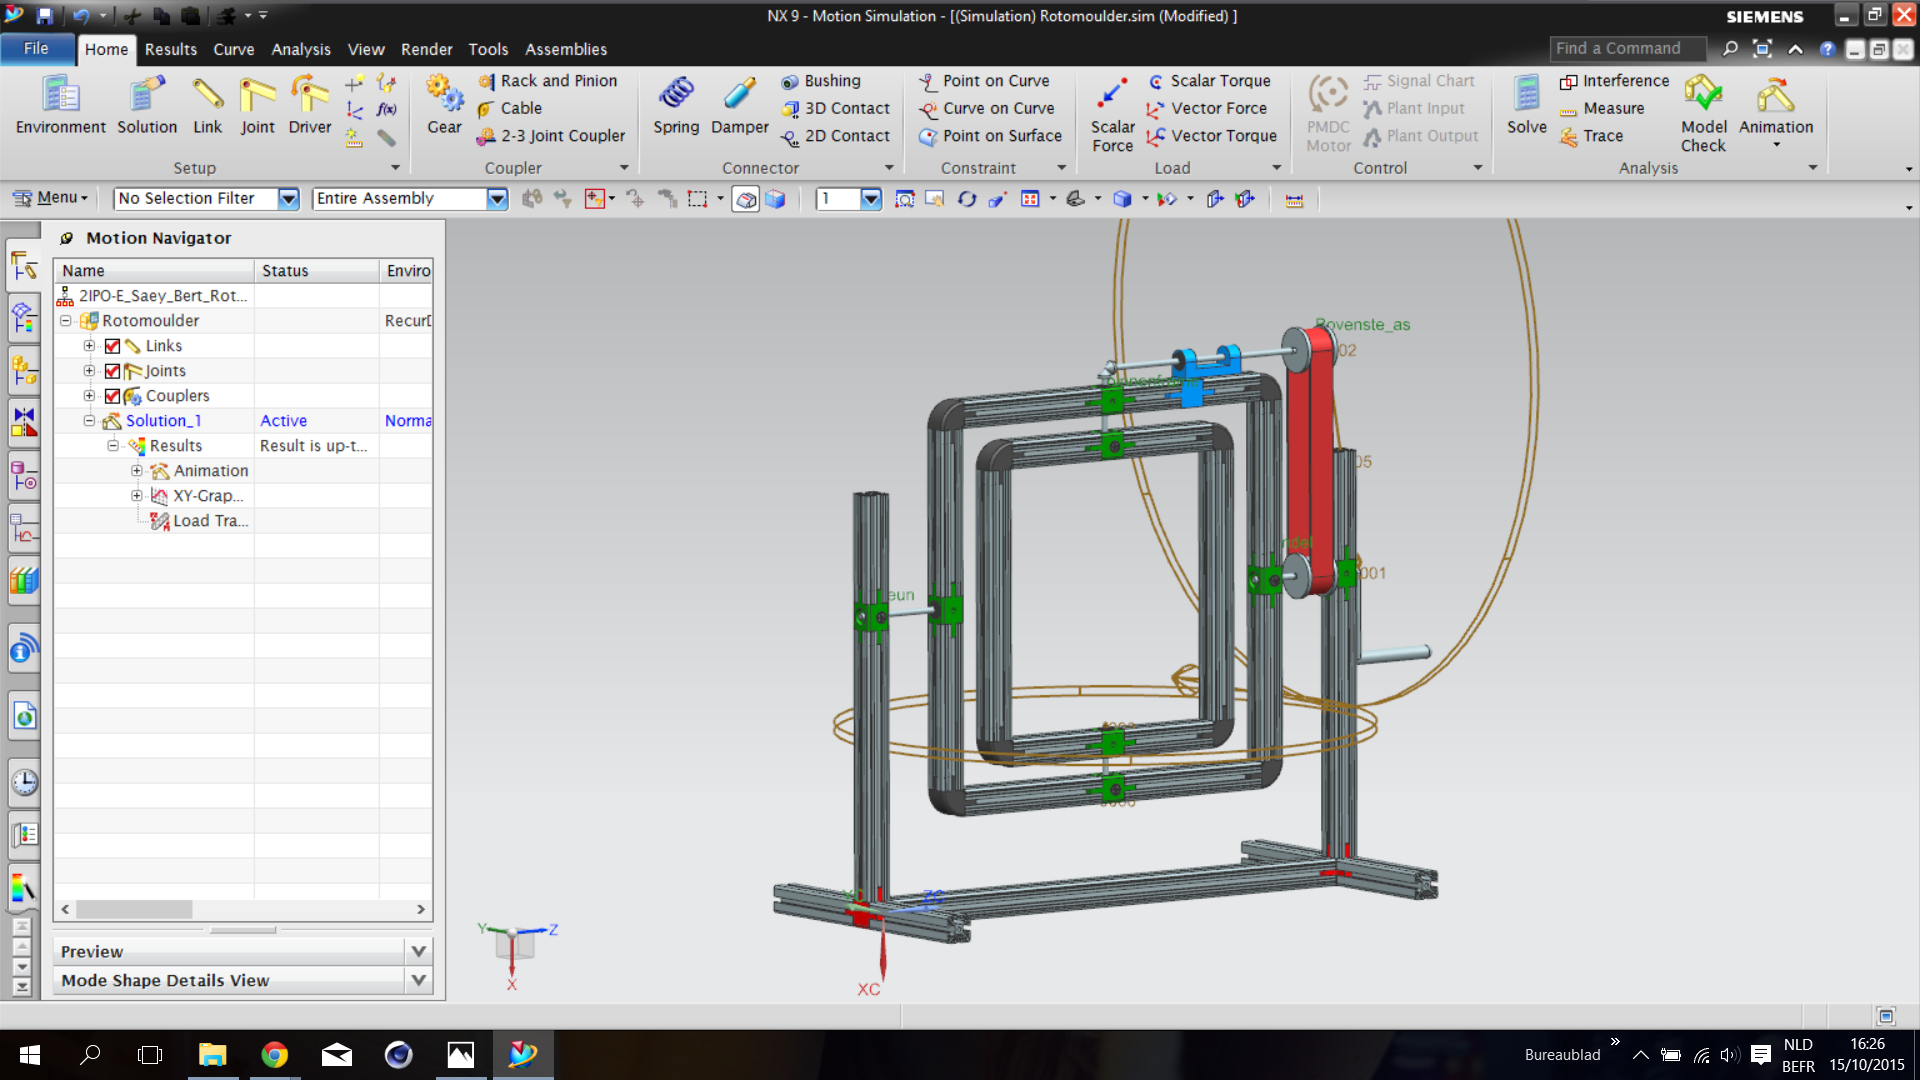Add a 2D Contact
1920x1080 pixels.
836,136
